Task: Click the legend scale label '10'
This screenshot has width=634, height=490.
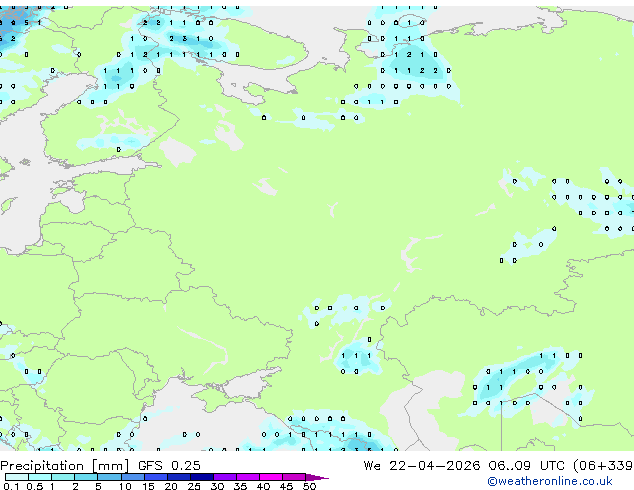Action: click(125, 486)
